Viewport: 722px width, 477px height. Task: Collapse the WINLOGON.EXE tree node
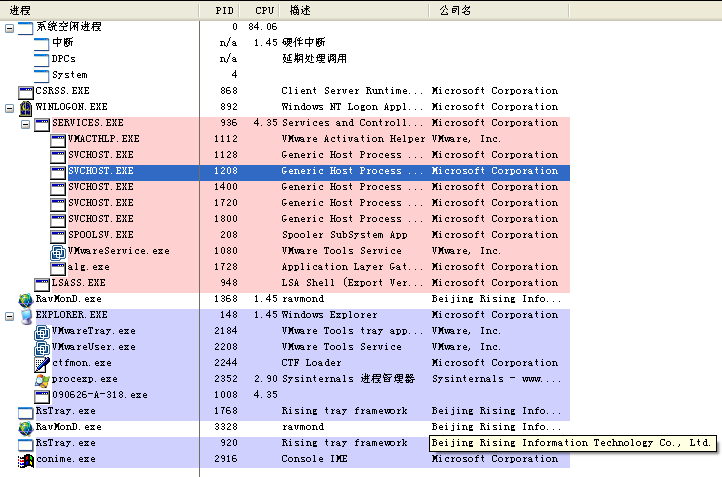click(9, 108)
